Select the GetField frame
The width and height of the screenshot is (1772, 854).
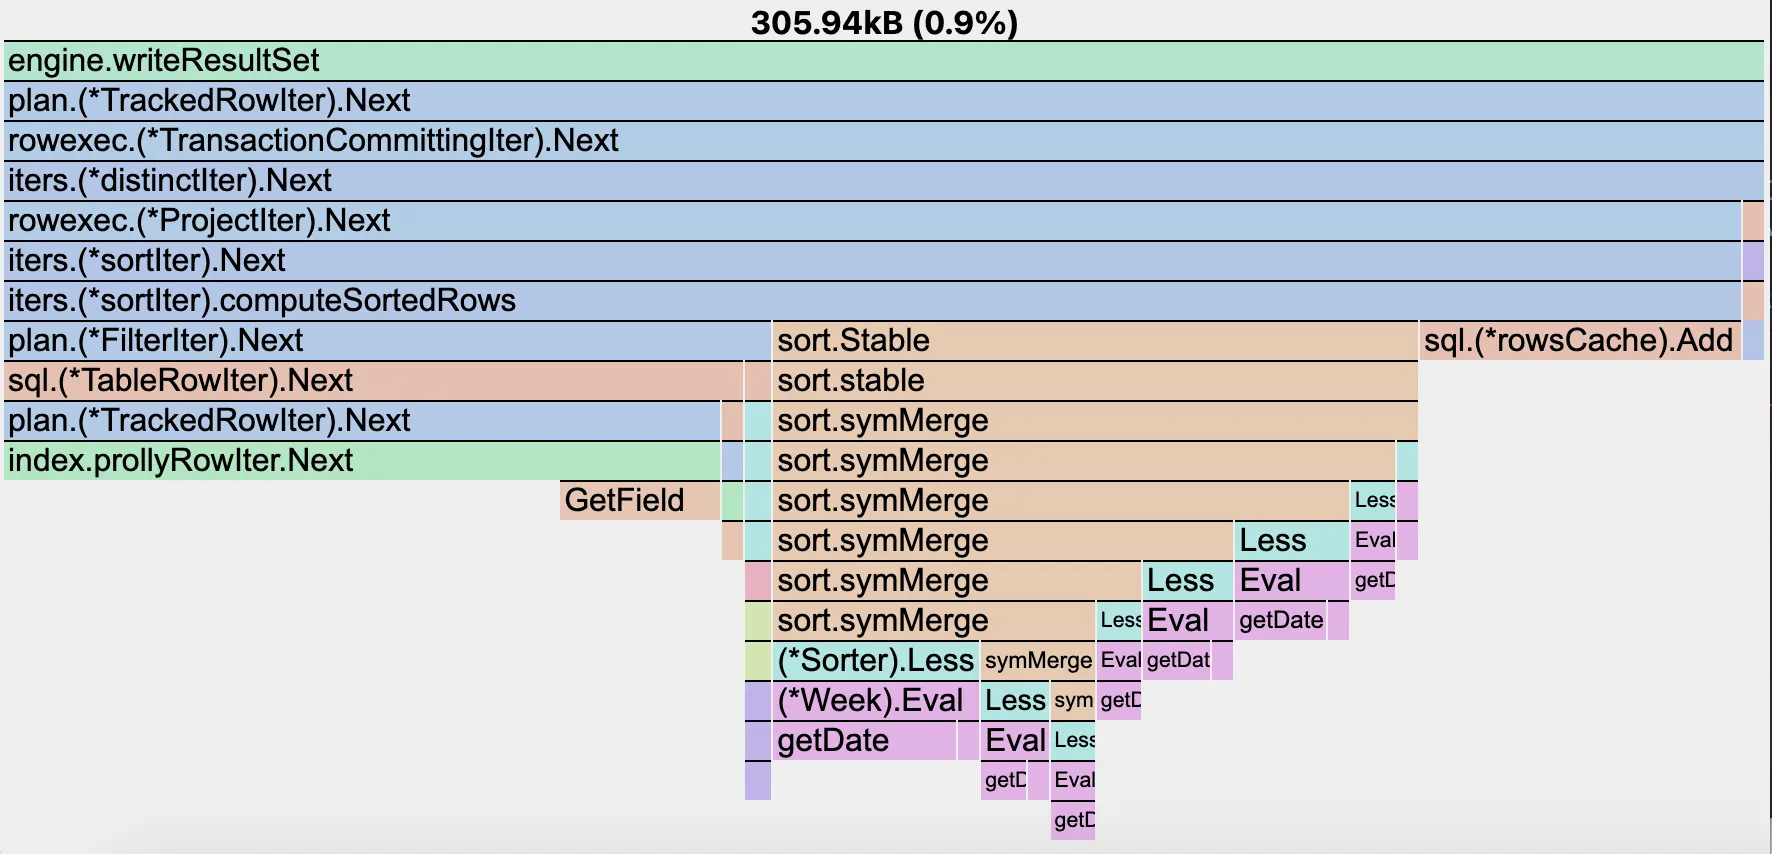point(639,500)
